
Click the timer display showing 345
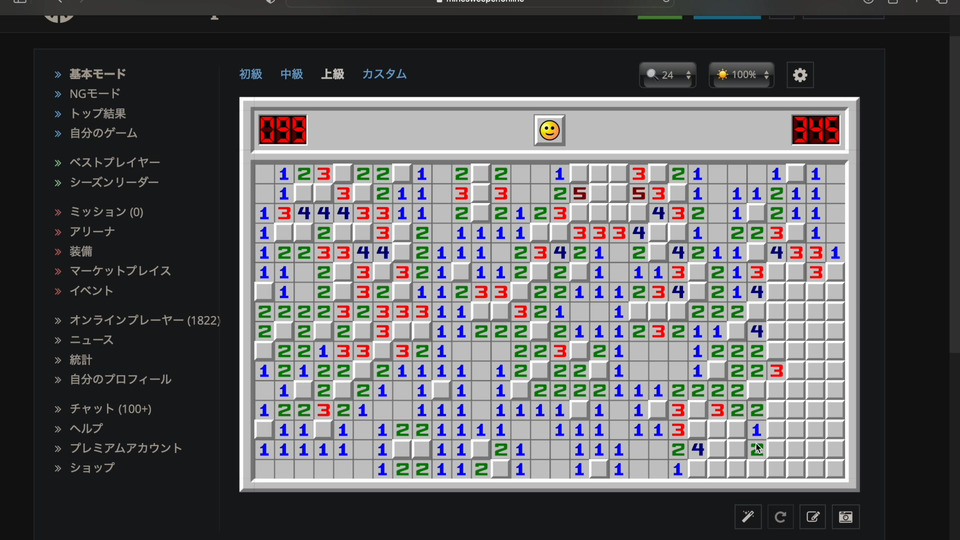pyautogui.click(x=816, y=130)
